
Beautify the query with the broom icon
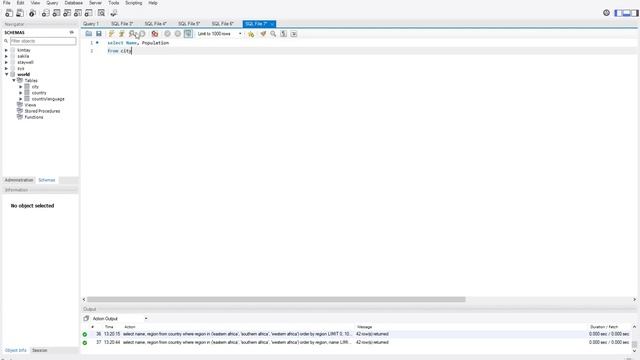coord(263,34)
